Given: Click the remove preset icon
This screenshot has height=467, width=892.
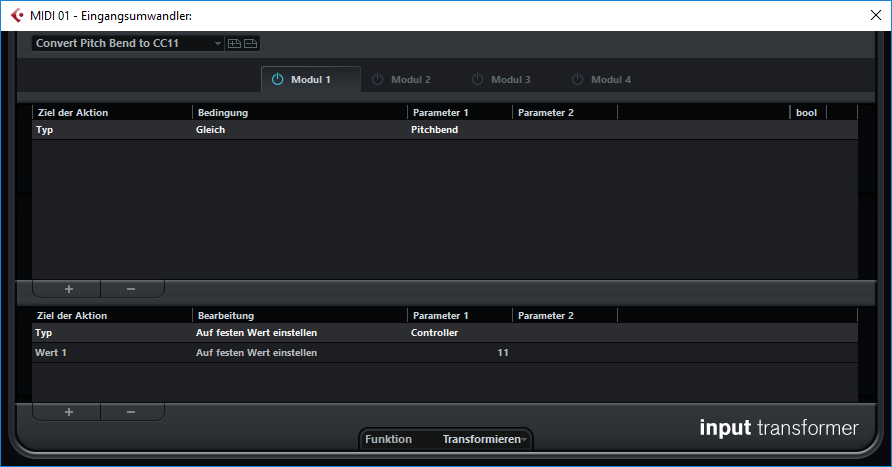Looking at the screenshot, I should [x=251, y=43].
